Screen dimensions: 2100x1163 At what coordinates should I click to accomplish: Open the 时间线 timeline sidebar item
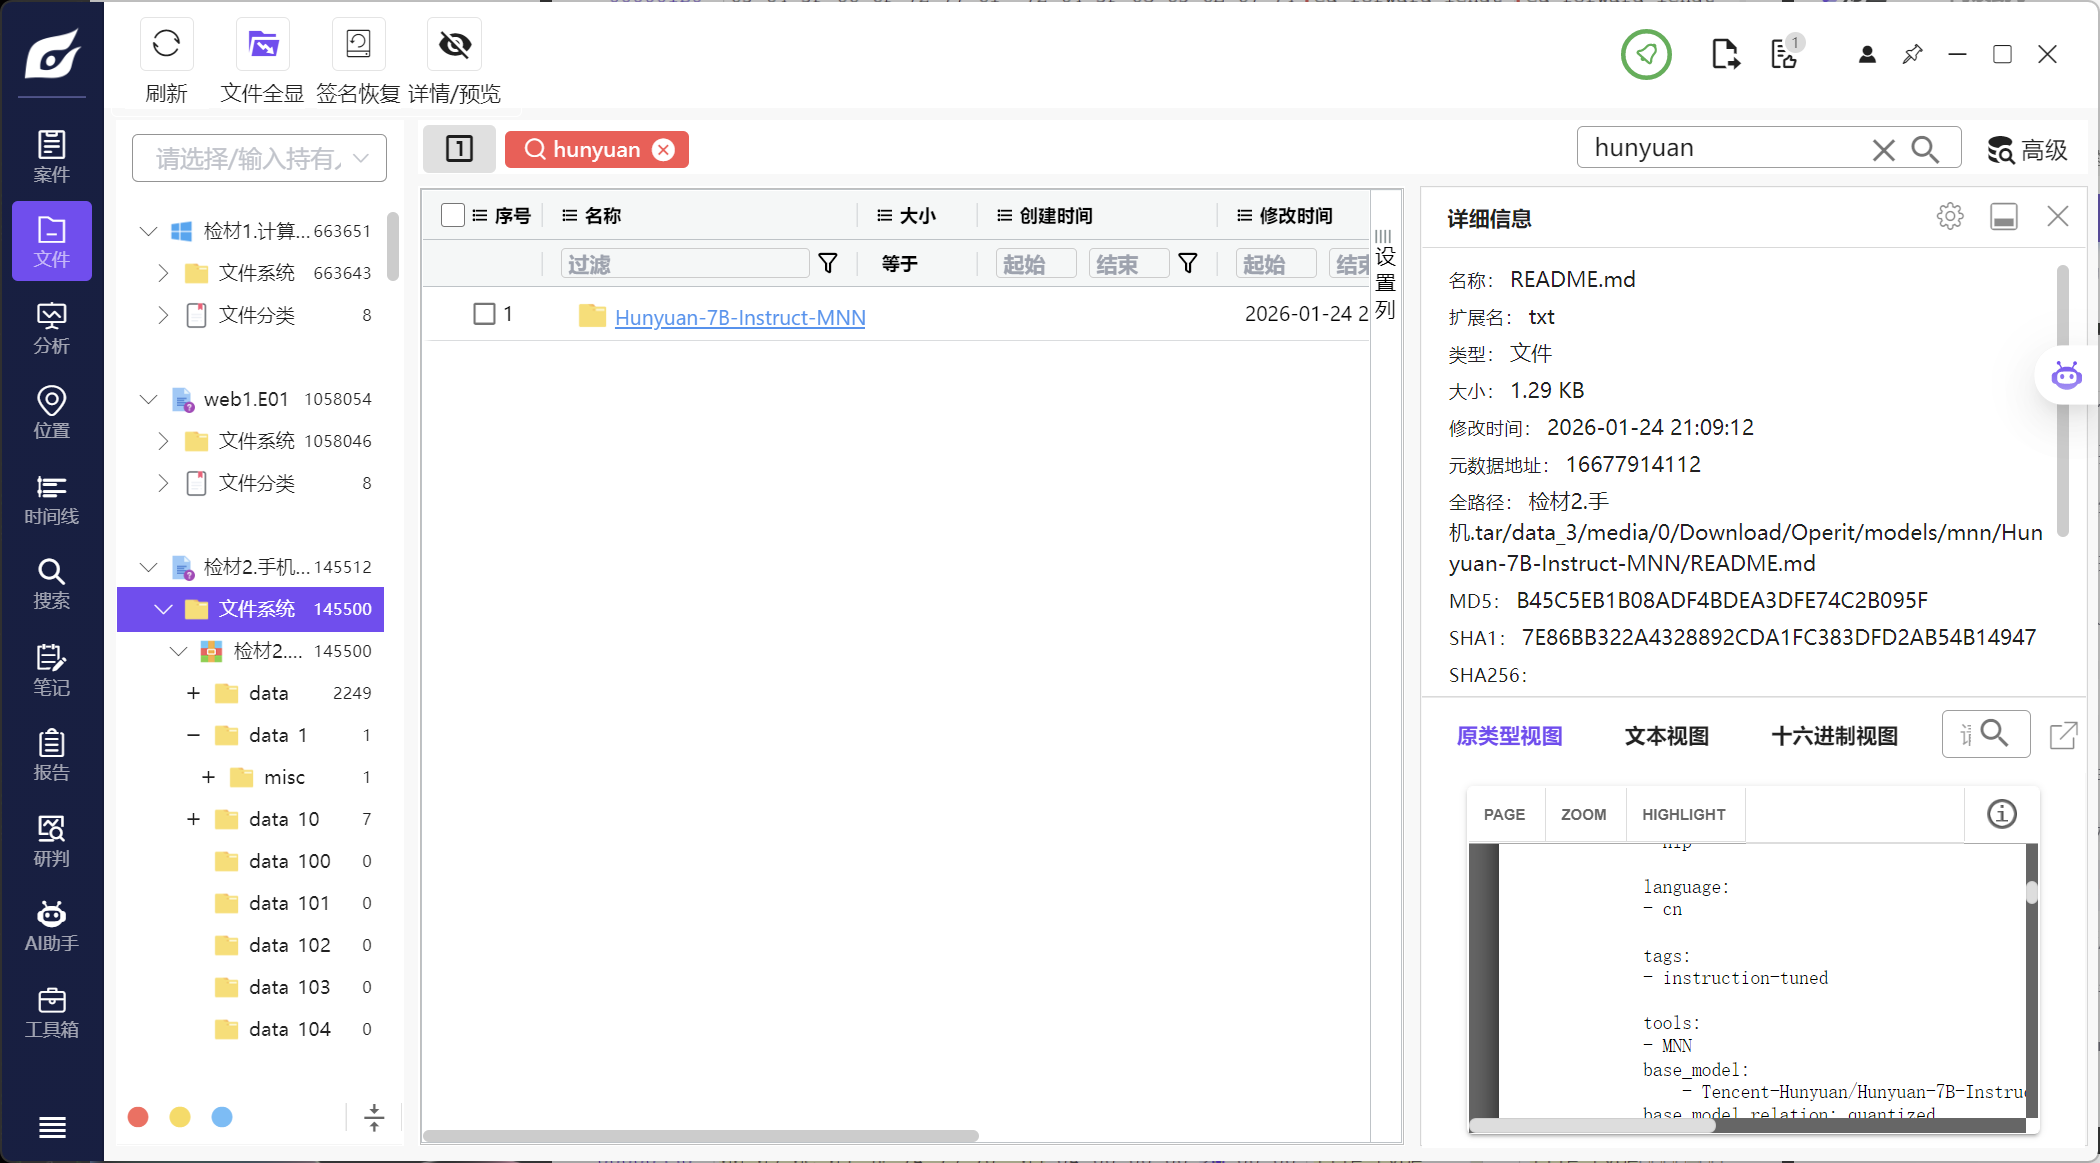click(52, 499)
